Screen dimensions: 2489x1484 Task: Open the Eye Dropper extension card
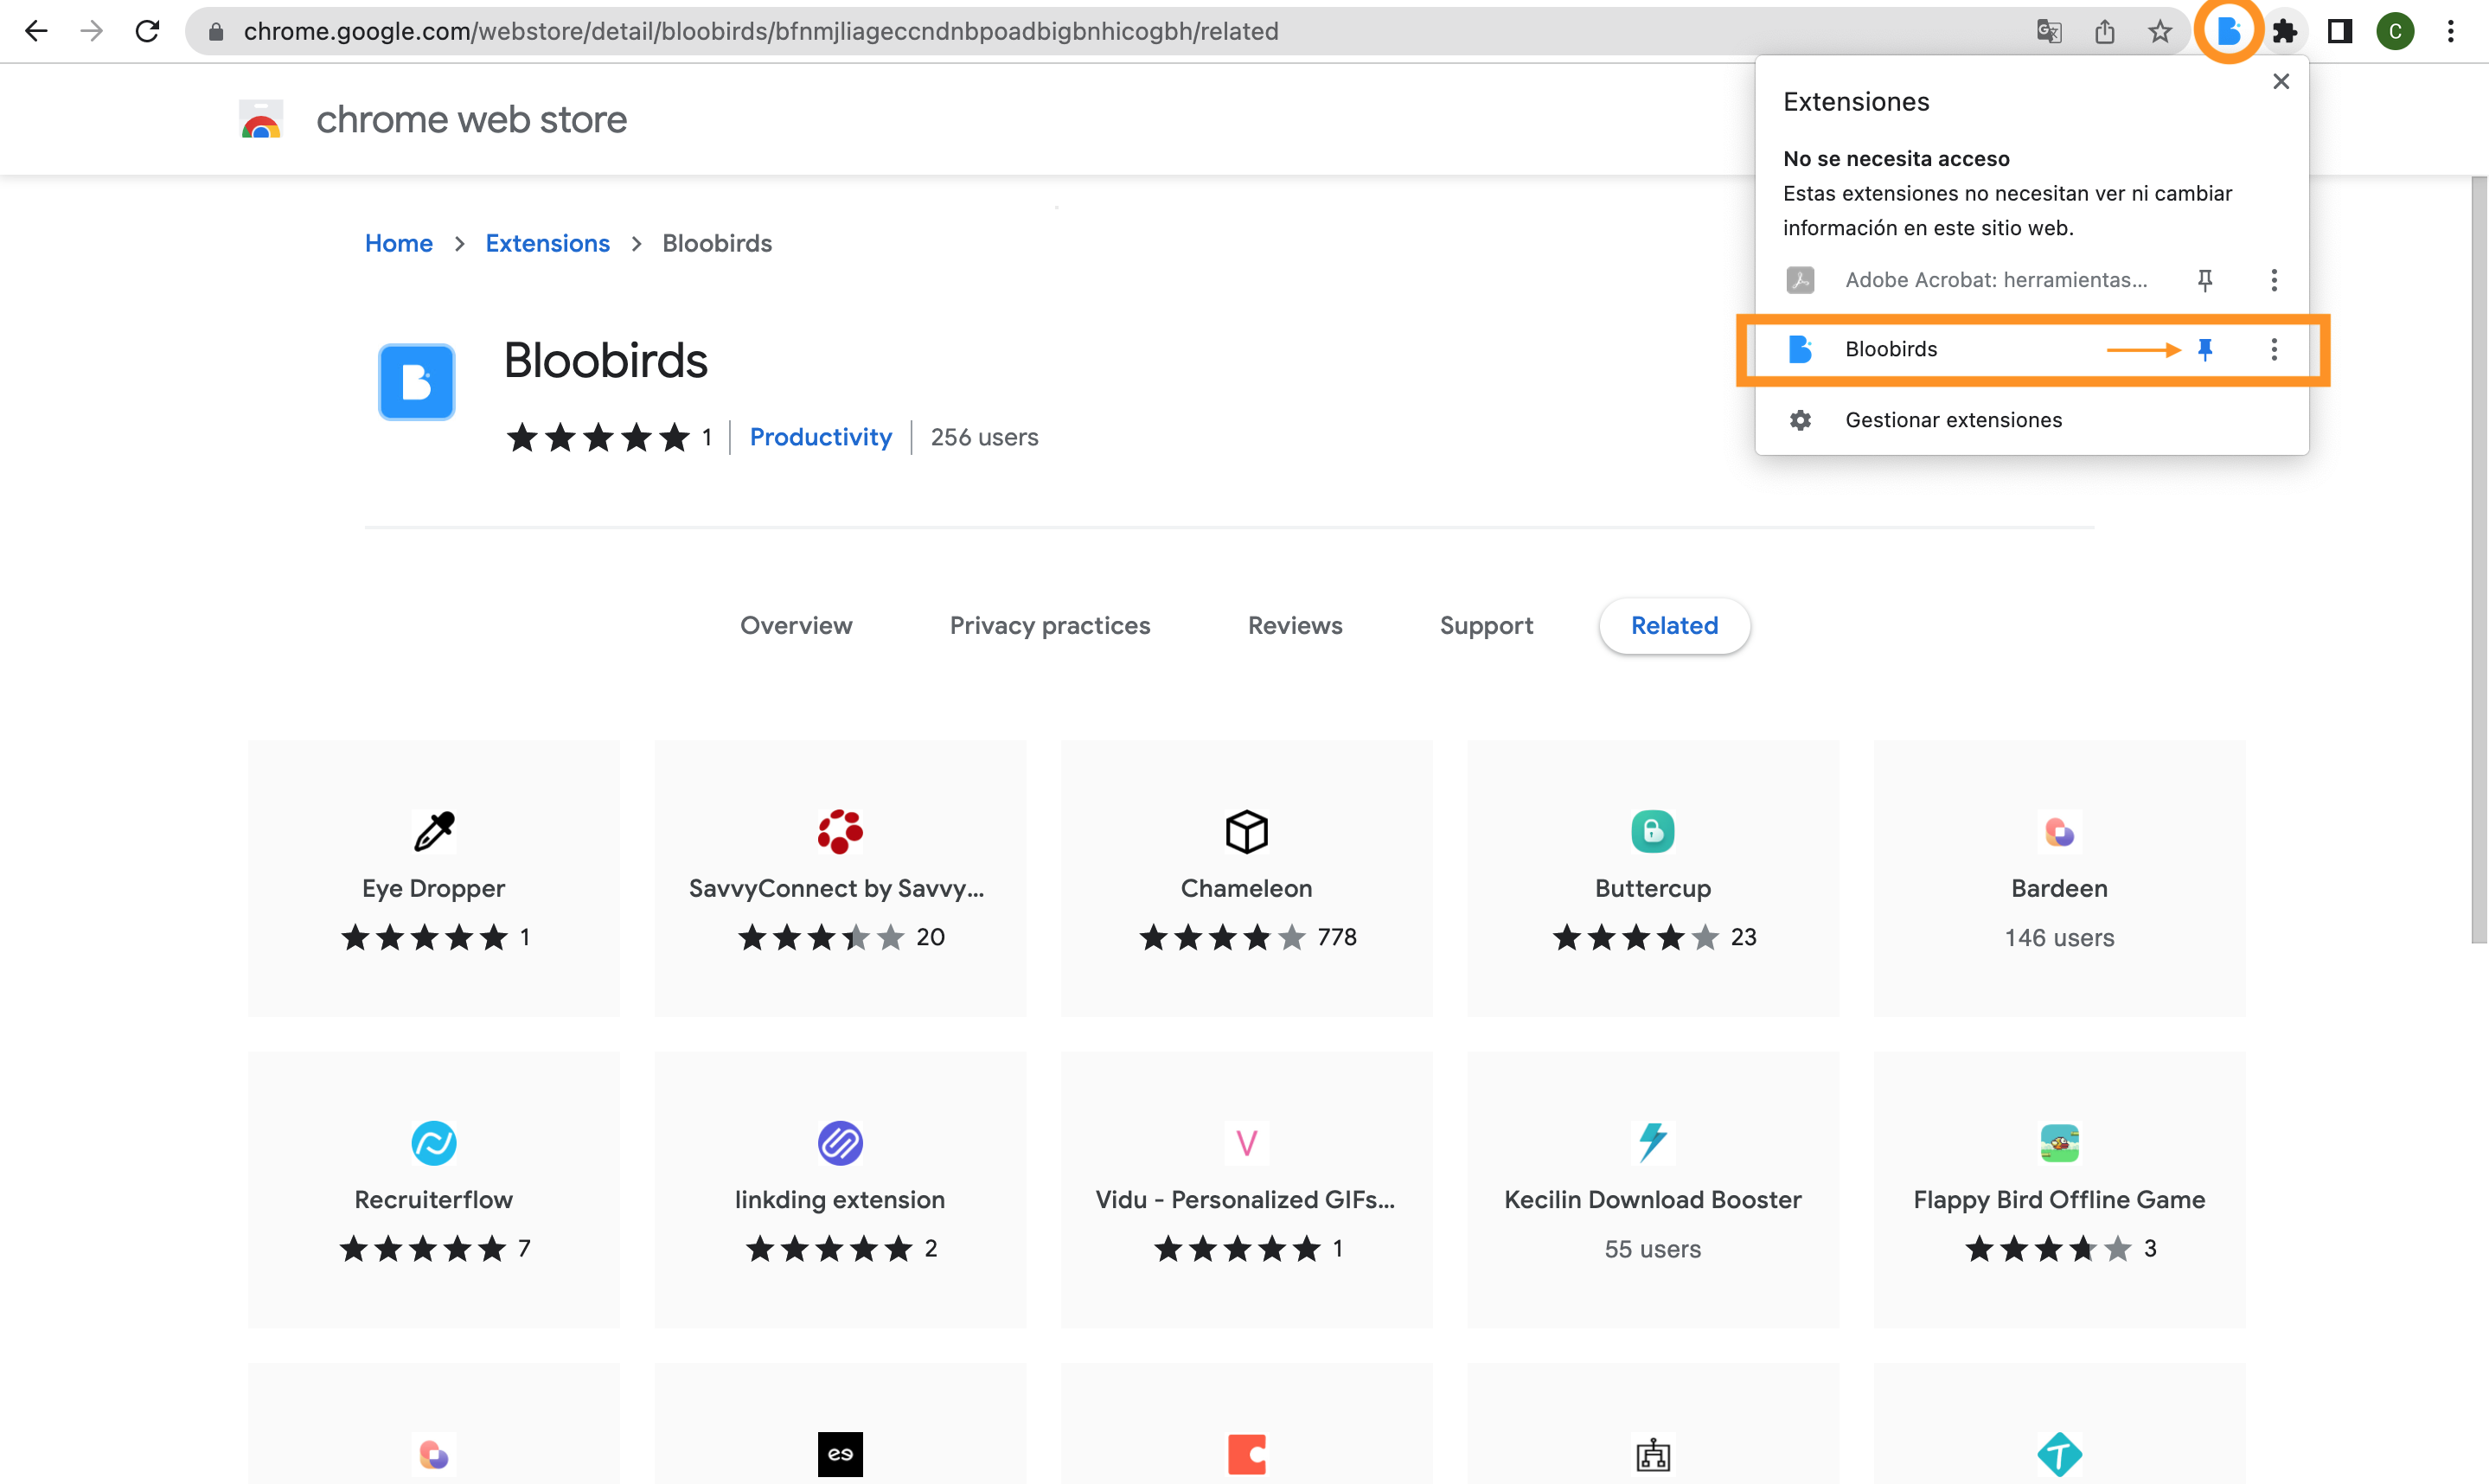tap(433, 878)
